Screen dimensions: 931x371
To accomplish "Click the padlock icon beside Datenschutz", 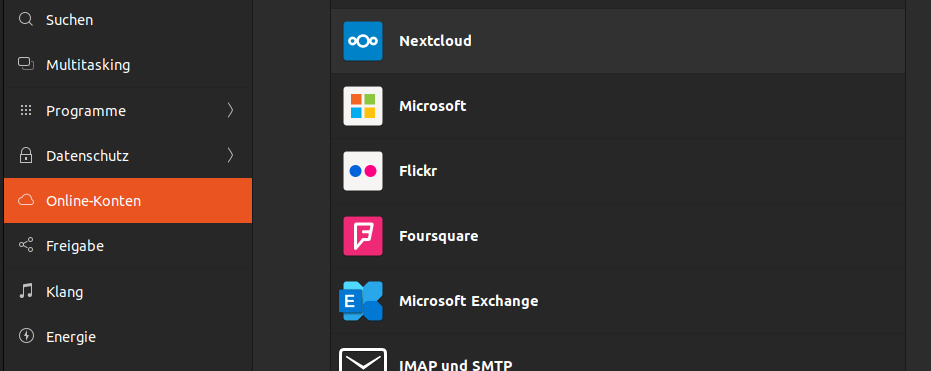I will point(26,156).
